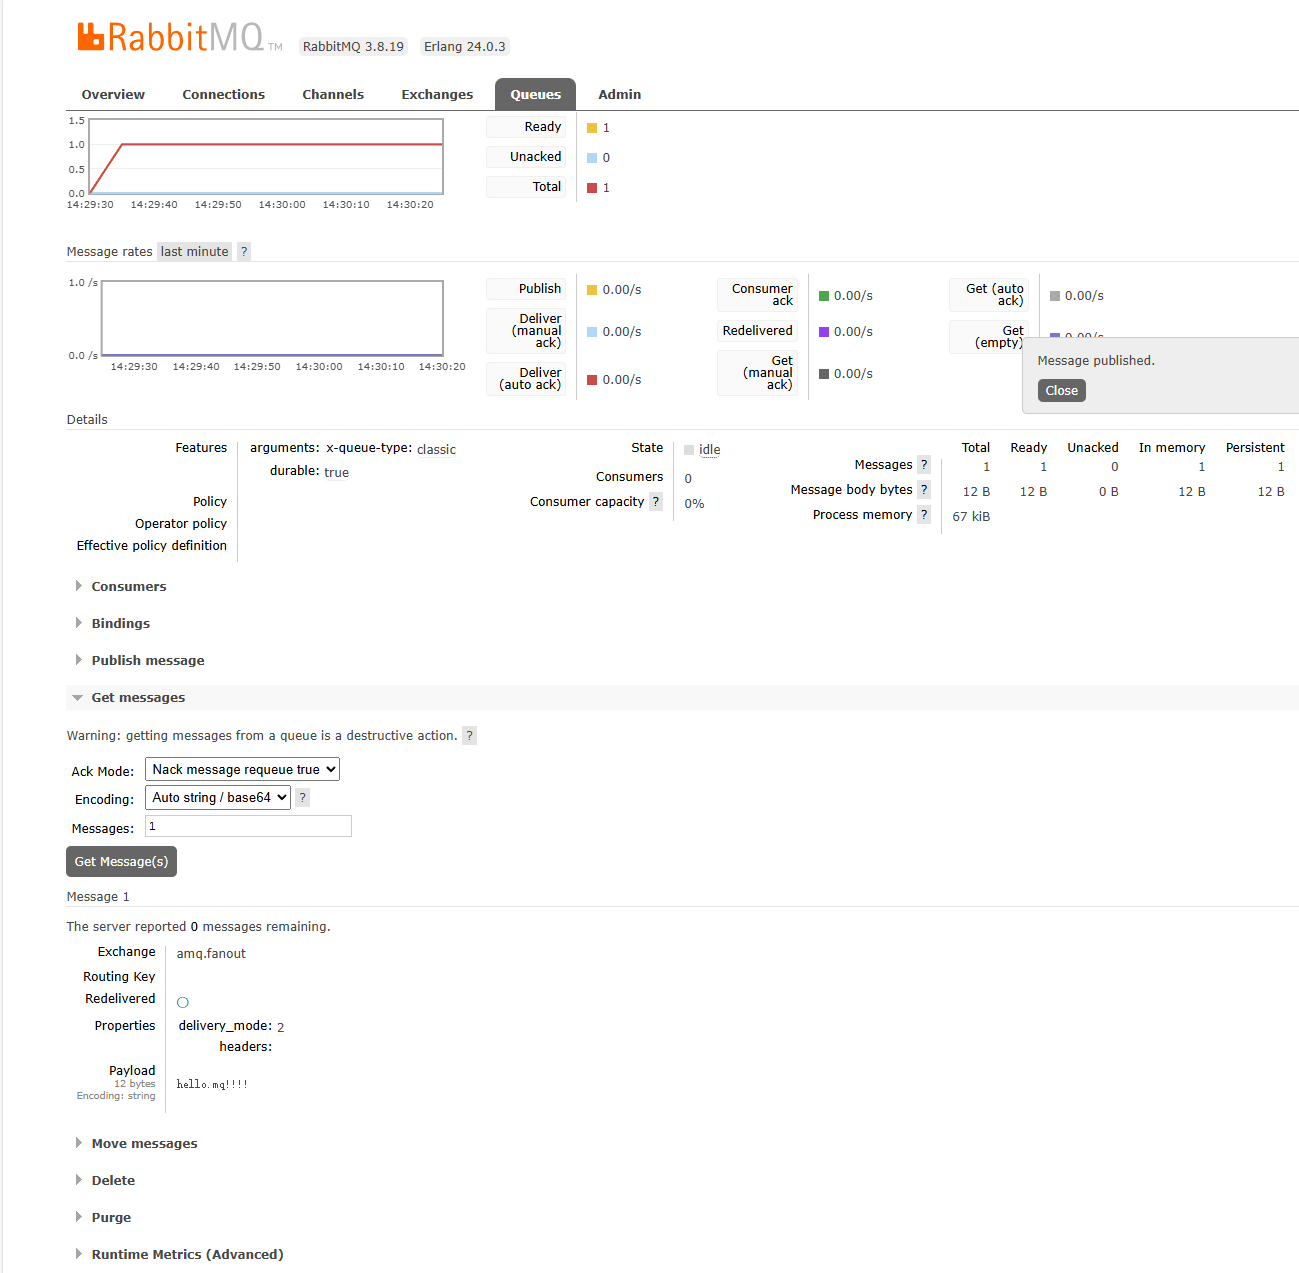Open help icon beside destructive action warning

(x=470, y=736)
